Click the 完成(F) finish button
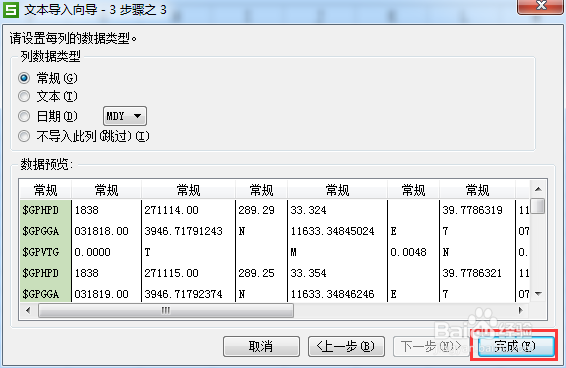 (x=516, y=346)
